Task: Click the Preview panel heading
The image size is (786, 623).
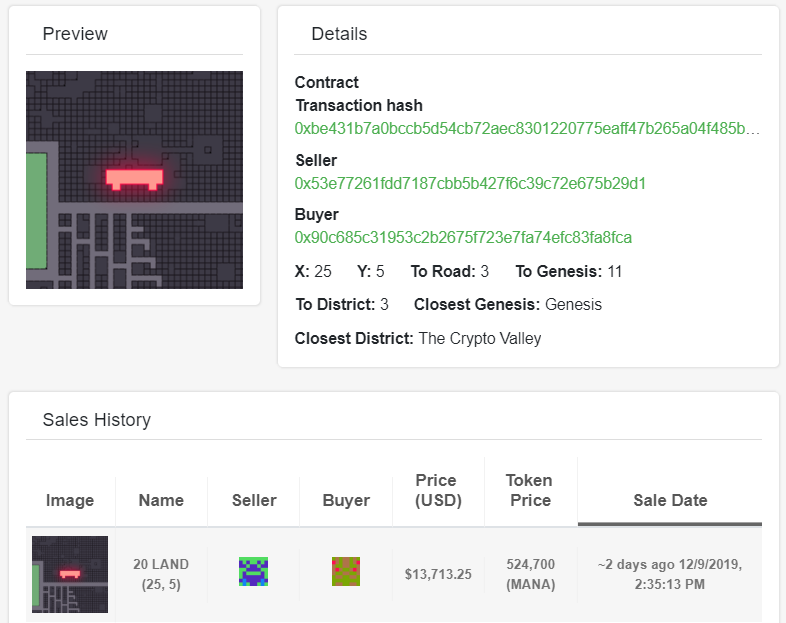Action: tap(75, 34)
